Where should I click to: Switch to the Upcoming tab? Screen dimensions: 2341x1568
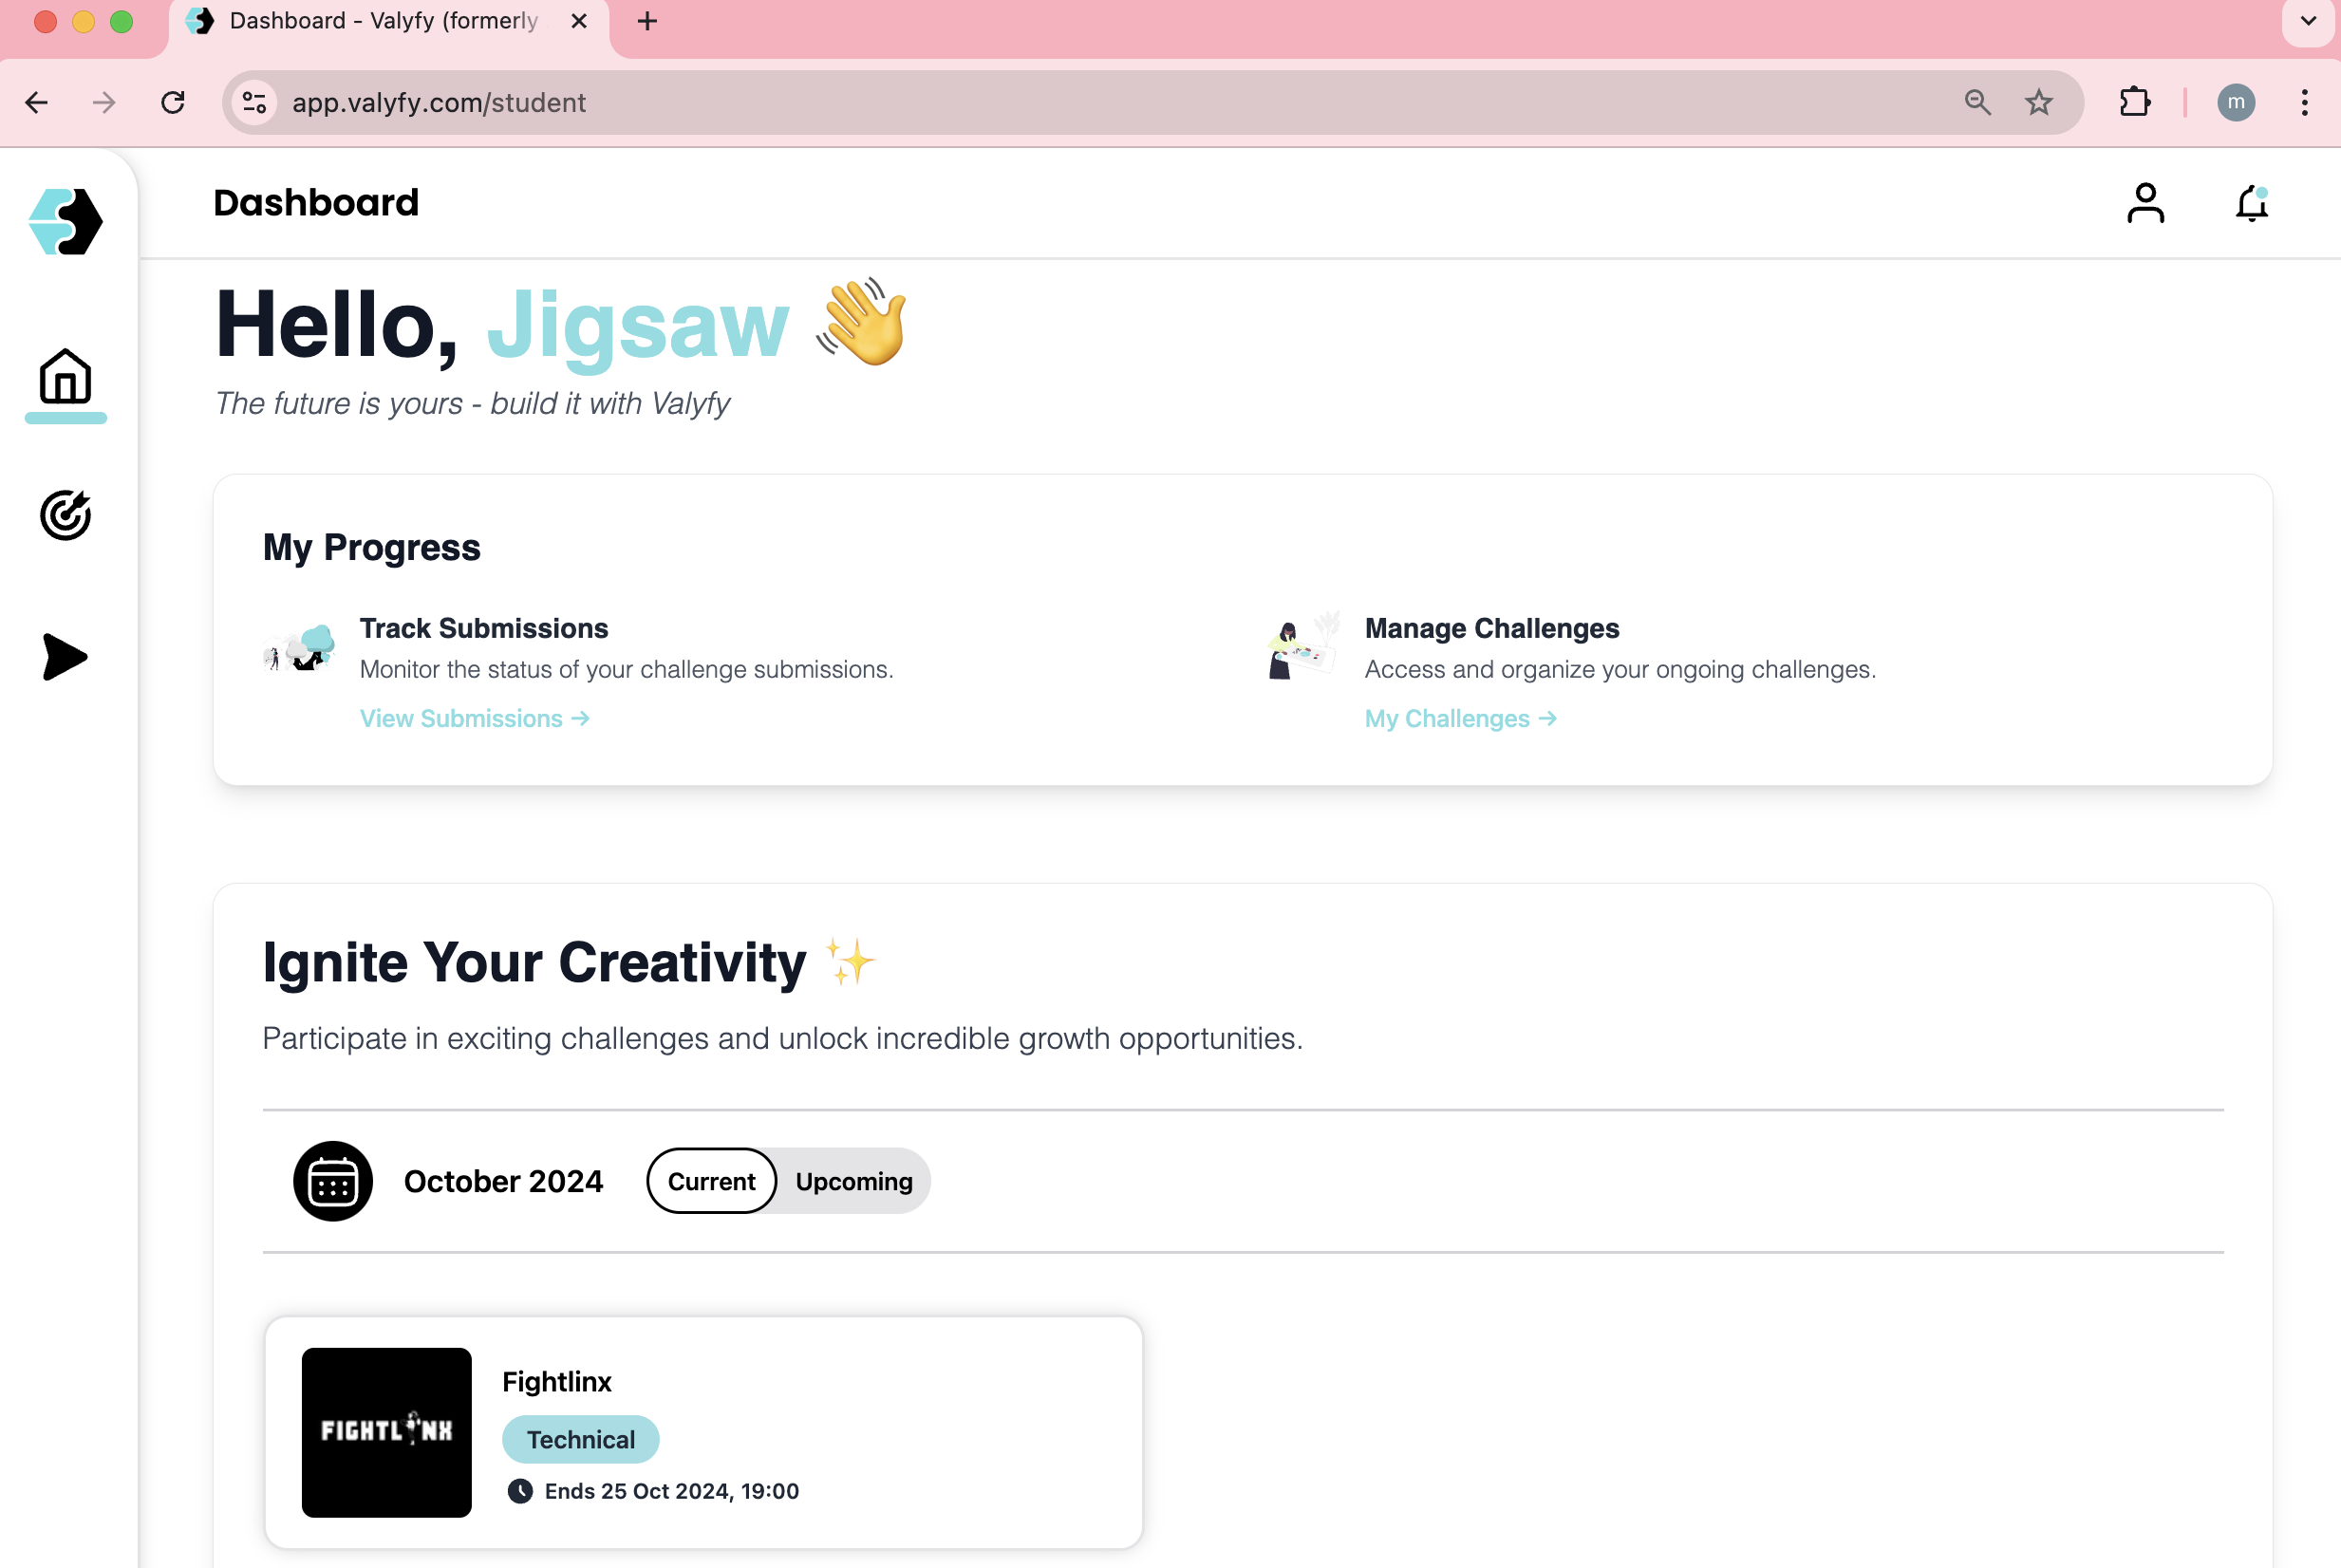tap(853, 1180)
